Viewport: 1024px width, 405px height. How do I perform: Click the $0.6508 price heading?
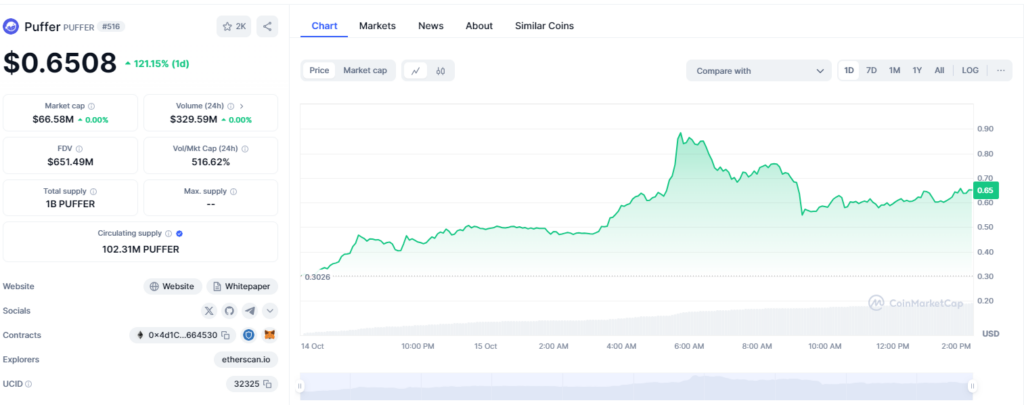[x=60, y=63]
